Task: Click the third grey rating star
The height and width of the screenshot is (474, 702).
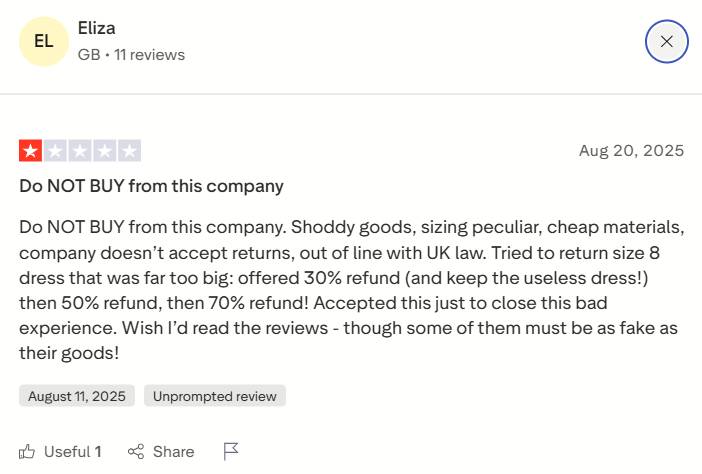Action: tap(80, 152)
